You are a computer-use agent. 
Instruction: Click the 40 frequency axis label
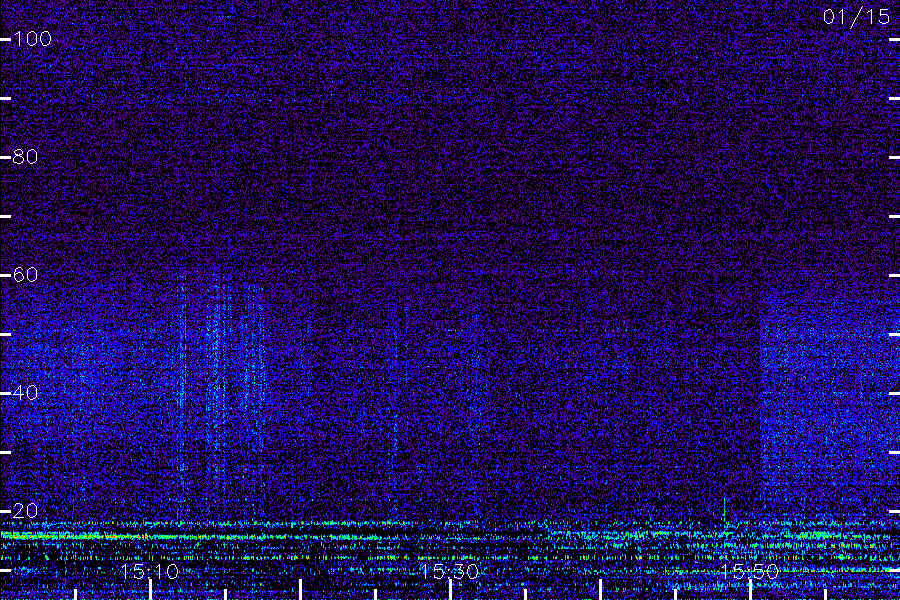pos(25,393)
